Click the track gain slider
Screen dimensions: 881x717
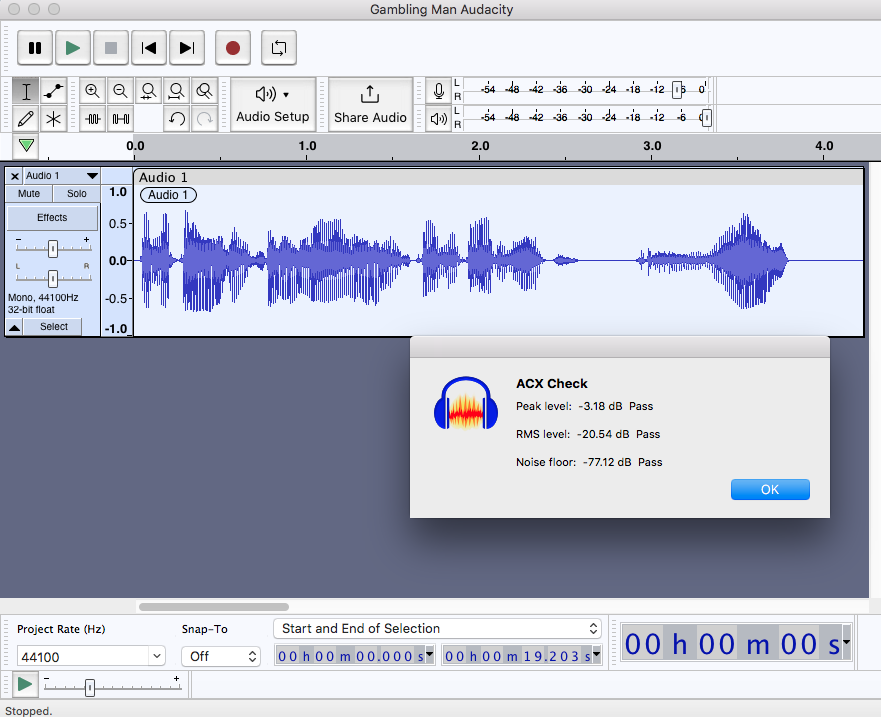point(53,248)
